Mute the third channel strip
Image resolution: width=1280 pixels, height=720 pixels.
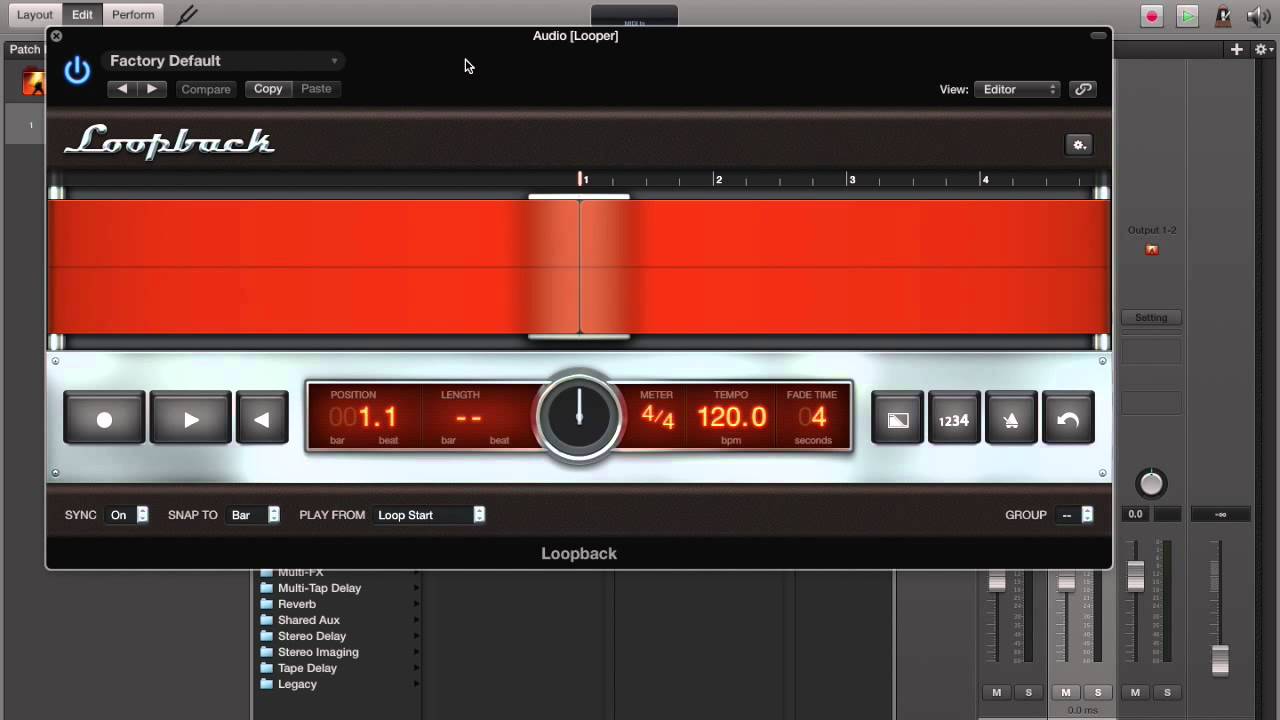tap(1135, 692)
